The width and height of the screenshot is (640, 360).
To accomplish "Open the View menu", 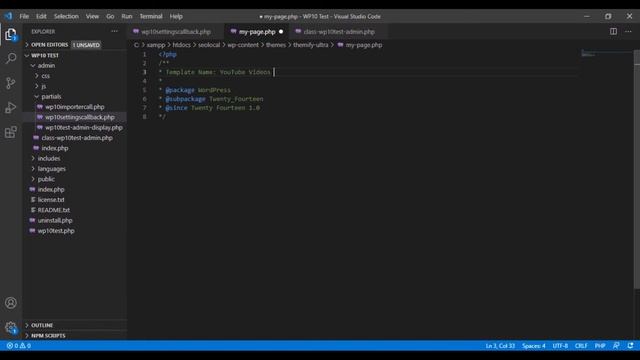I will 92,16.
